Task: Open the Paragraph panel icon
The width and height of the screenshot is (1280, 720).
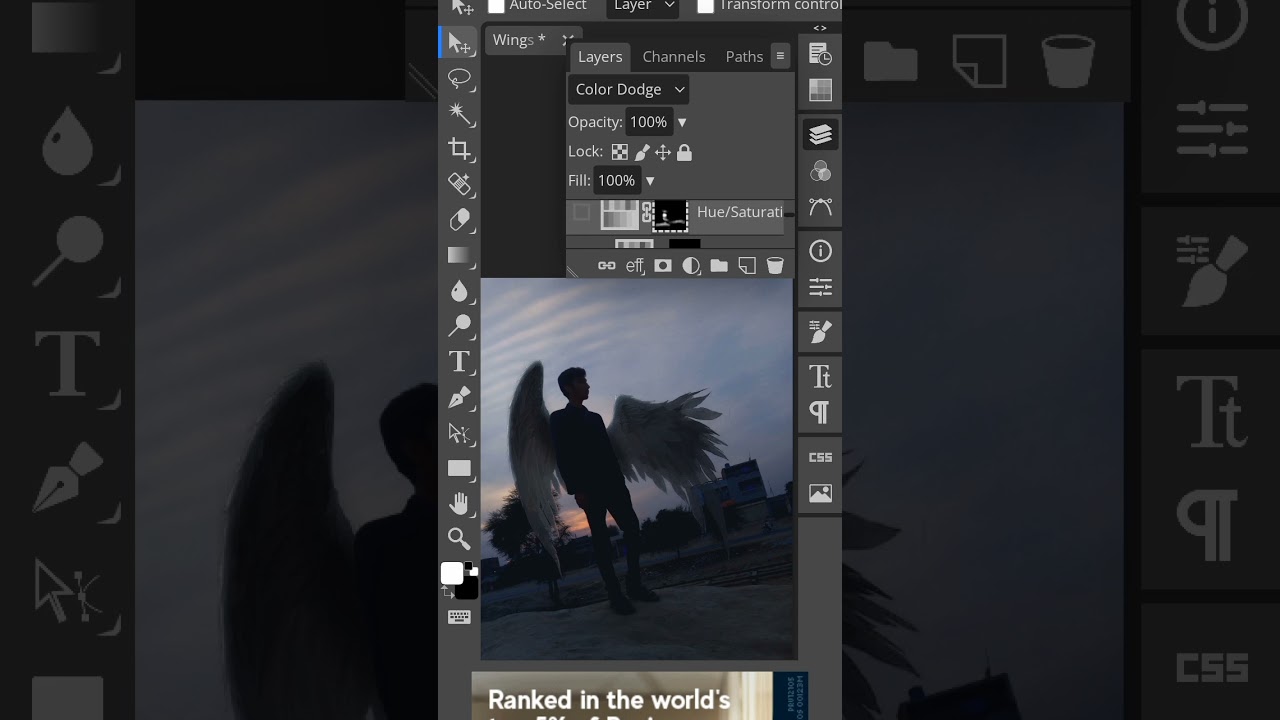Action: coord(820,412)
